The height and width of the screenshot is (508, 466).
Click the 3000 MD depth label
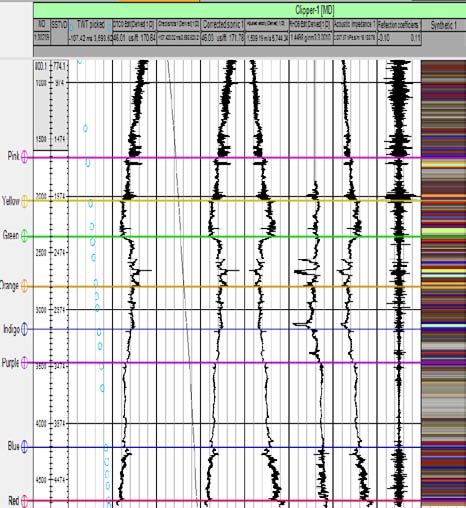coord(41,310)
